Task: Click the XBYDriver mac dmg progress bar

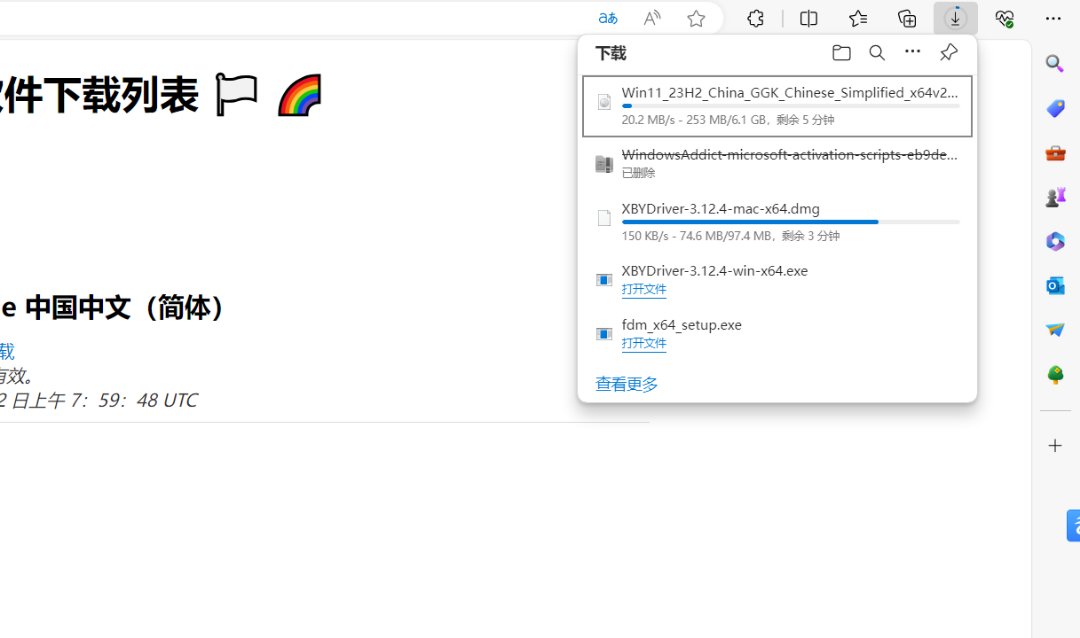Action: pyautogui.click(x=790, y=222)
